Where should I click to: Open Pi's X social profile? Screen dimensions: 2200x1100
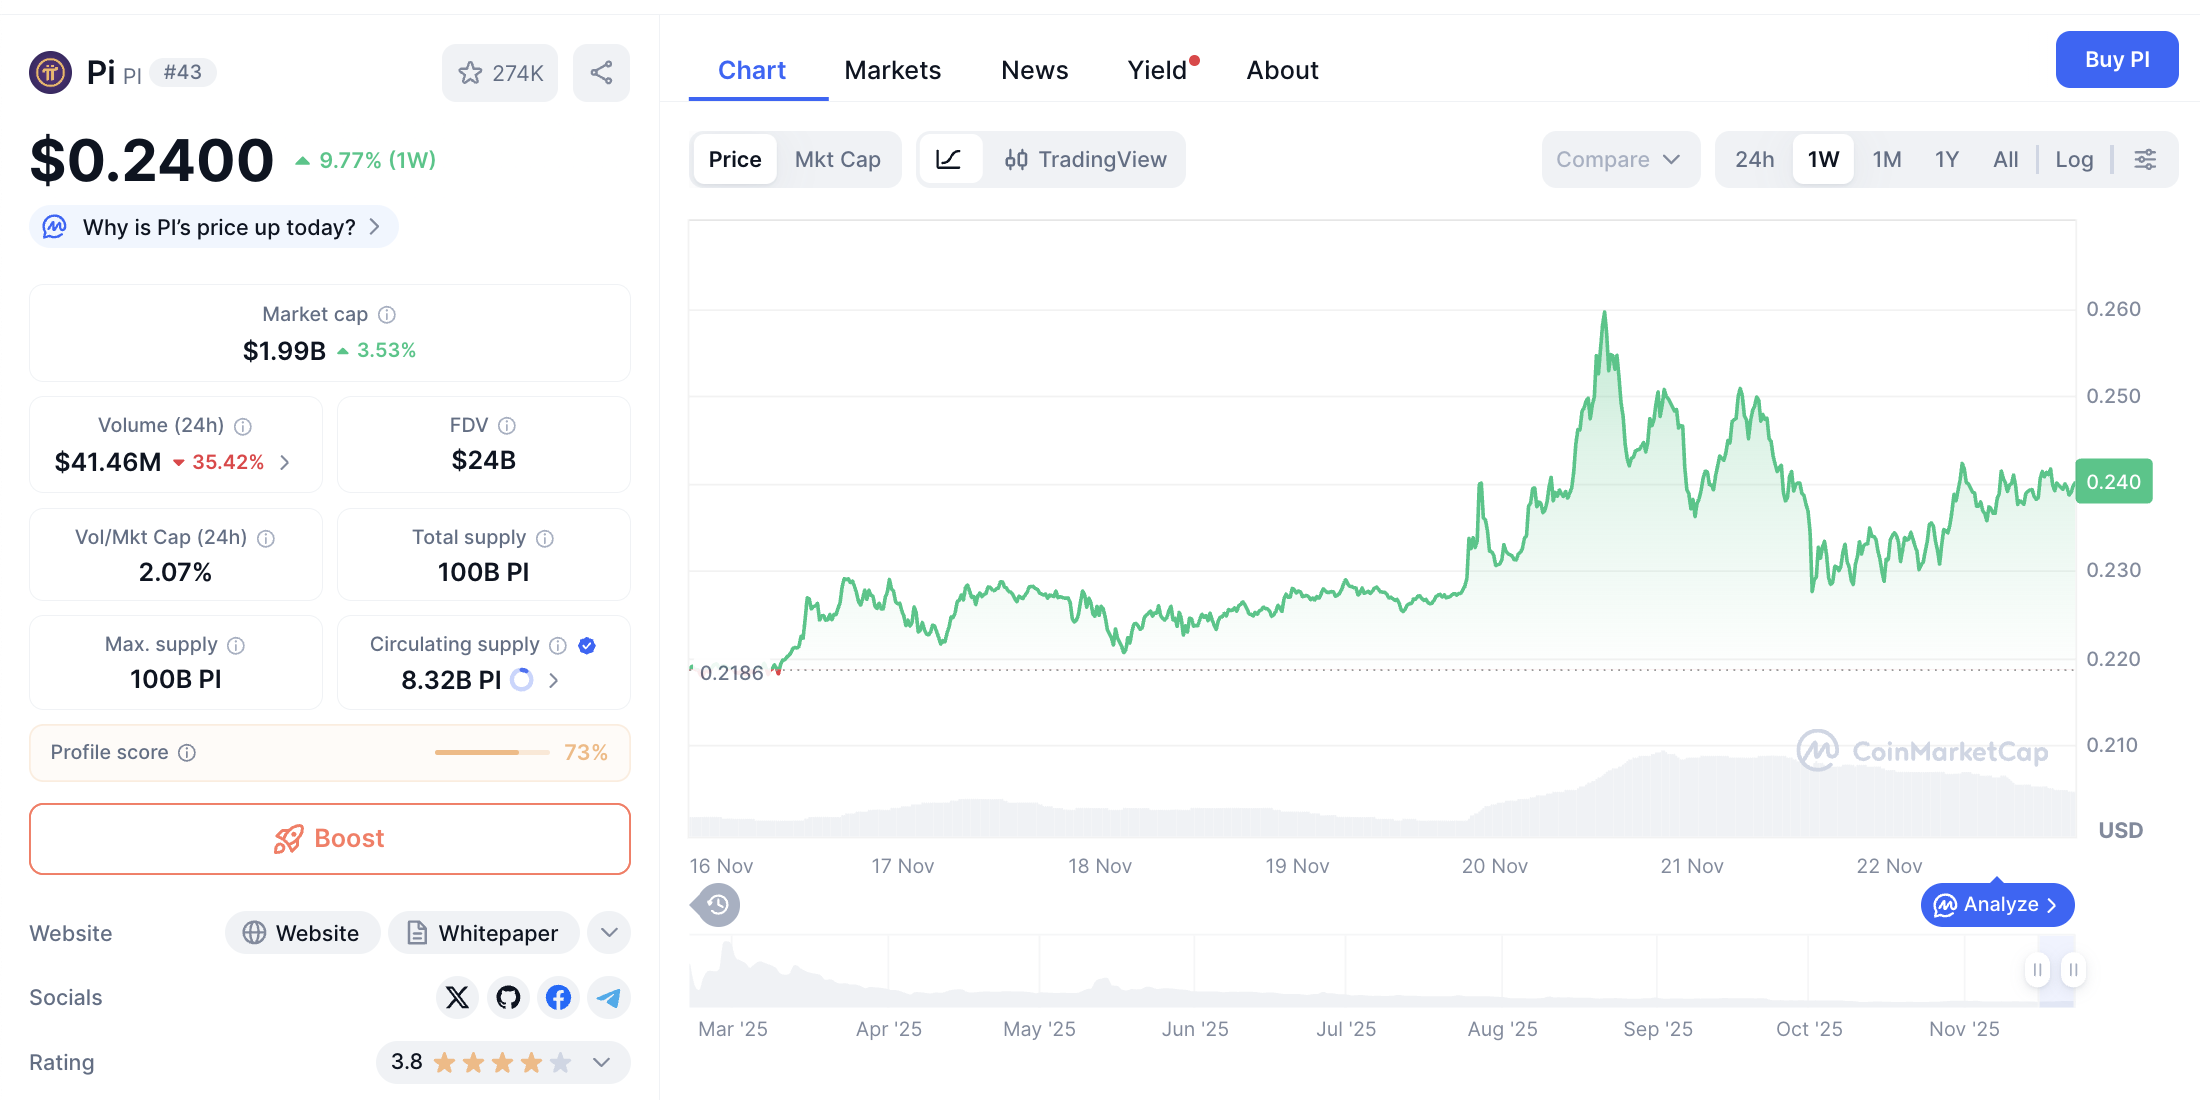[x=457, y=997]
